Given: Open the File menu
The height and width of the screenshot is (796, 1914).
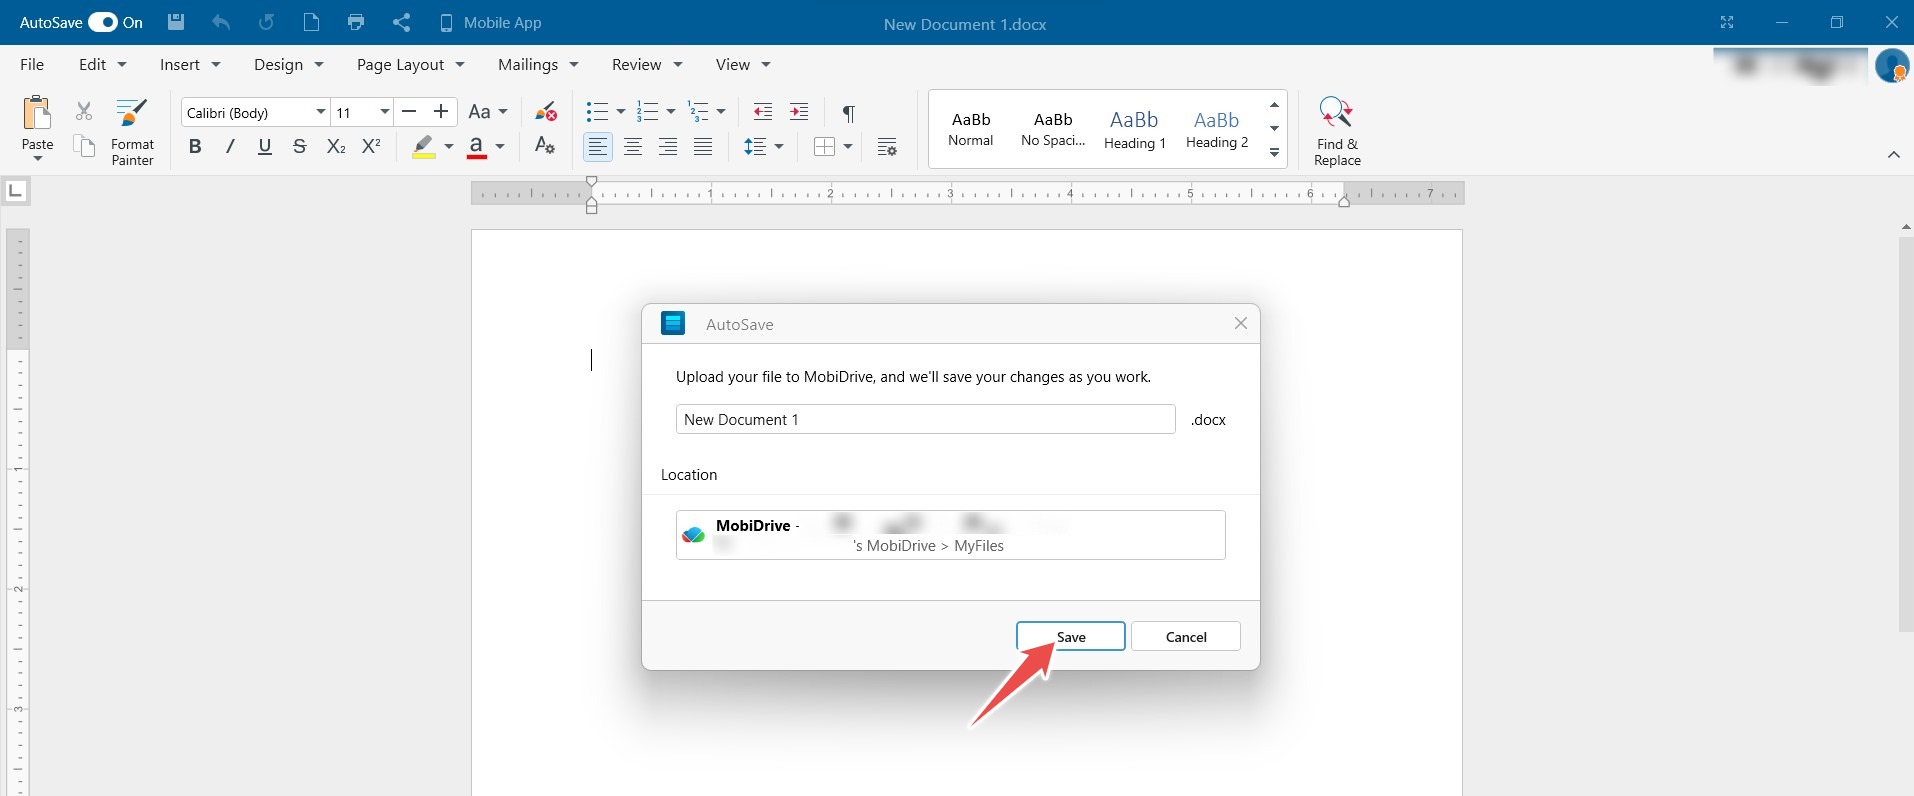Looking at the screenshot, I should [32, 64].
